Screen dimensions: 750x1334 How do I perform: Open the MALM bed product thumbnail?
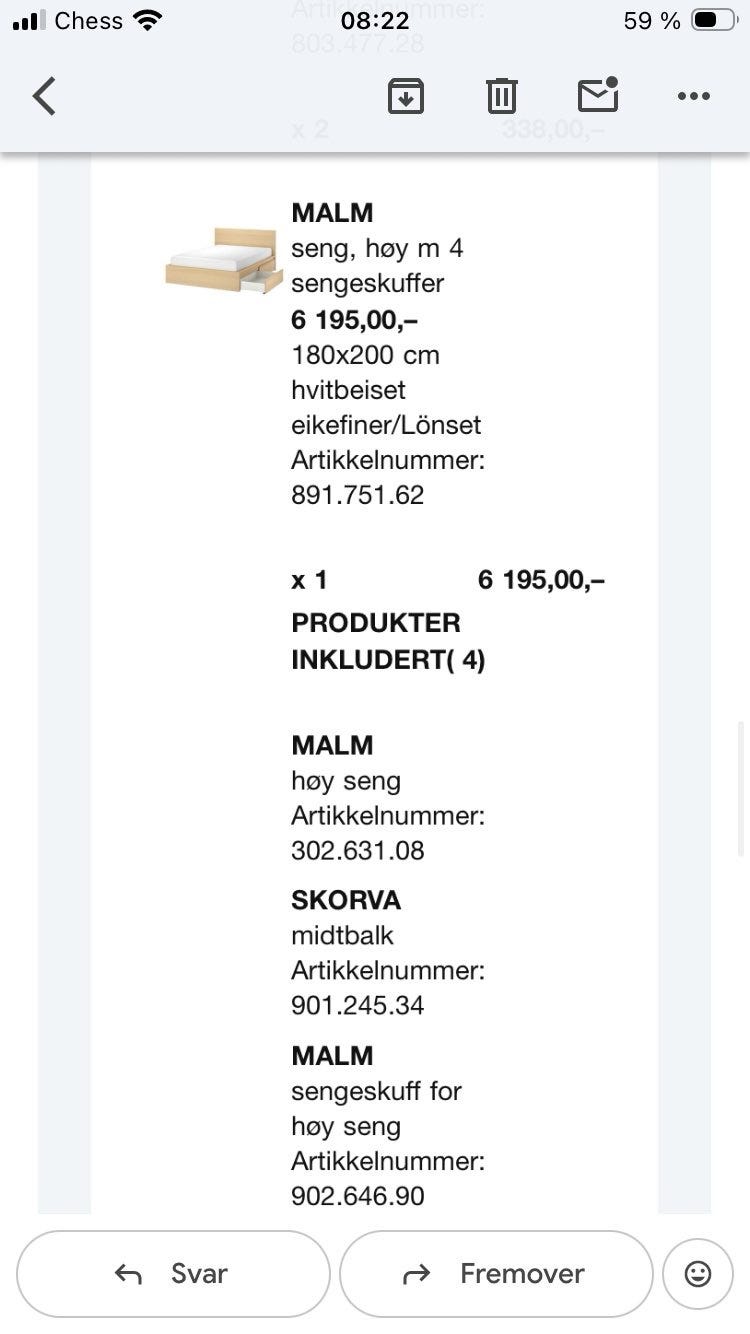224,260
